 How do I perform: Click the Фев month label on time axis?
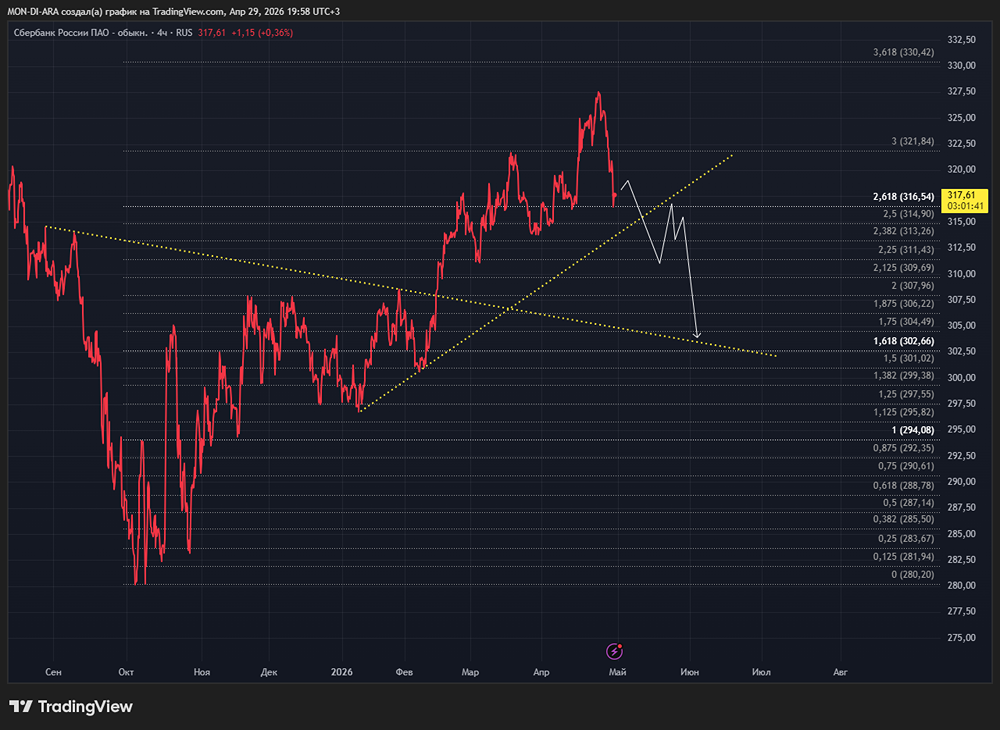click(x=404, y=672)
